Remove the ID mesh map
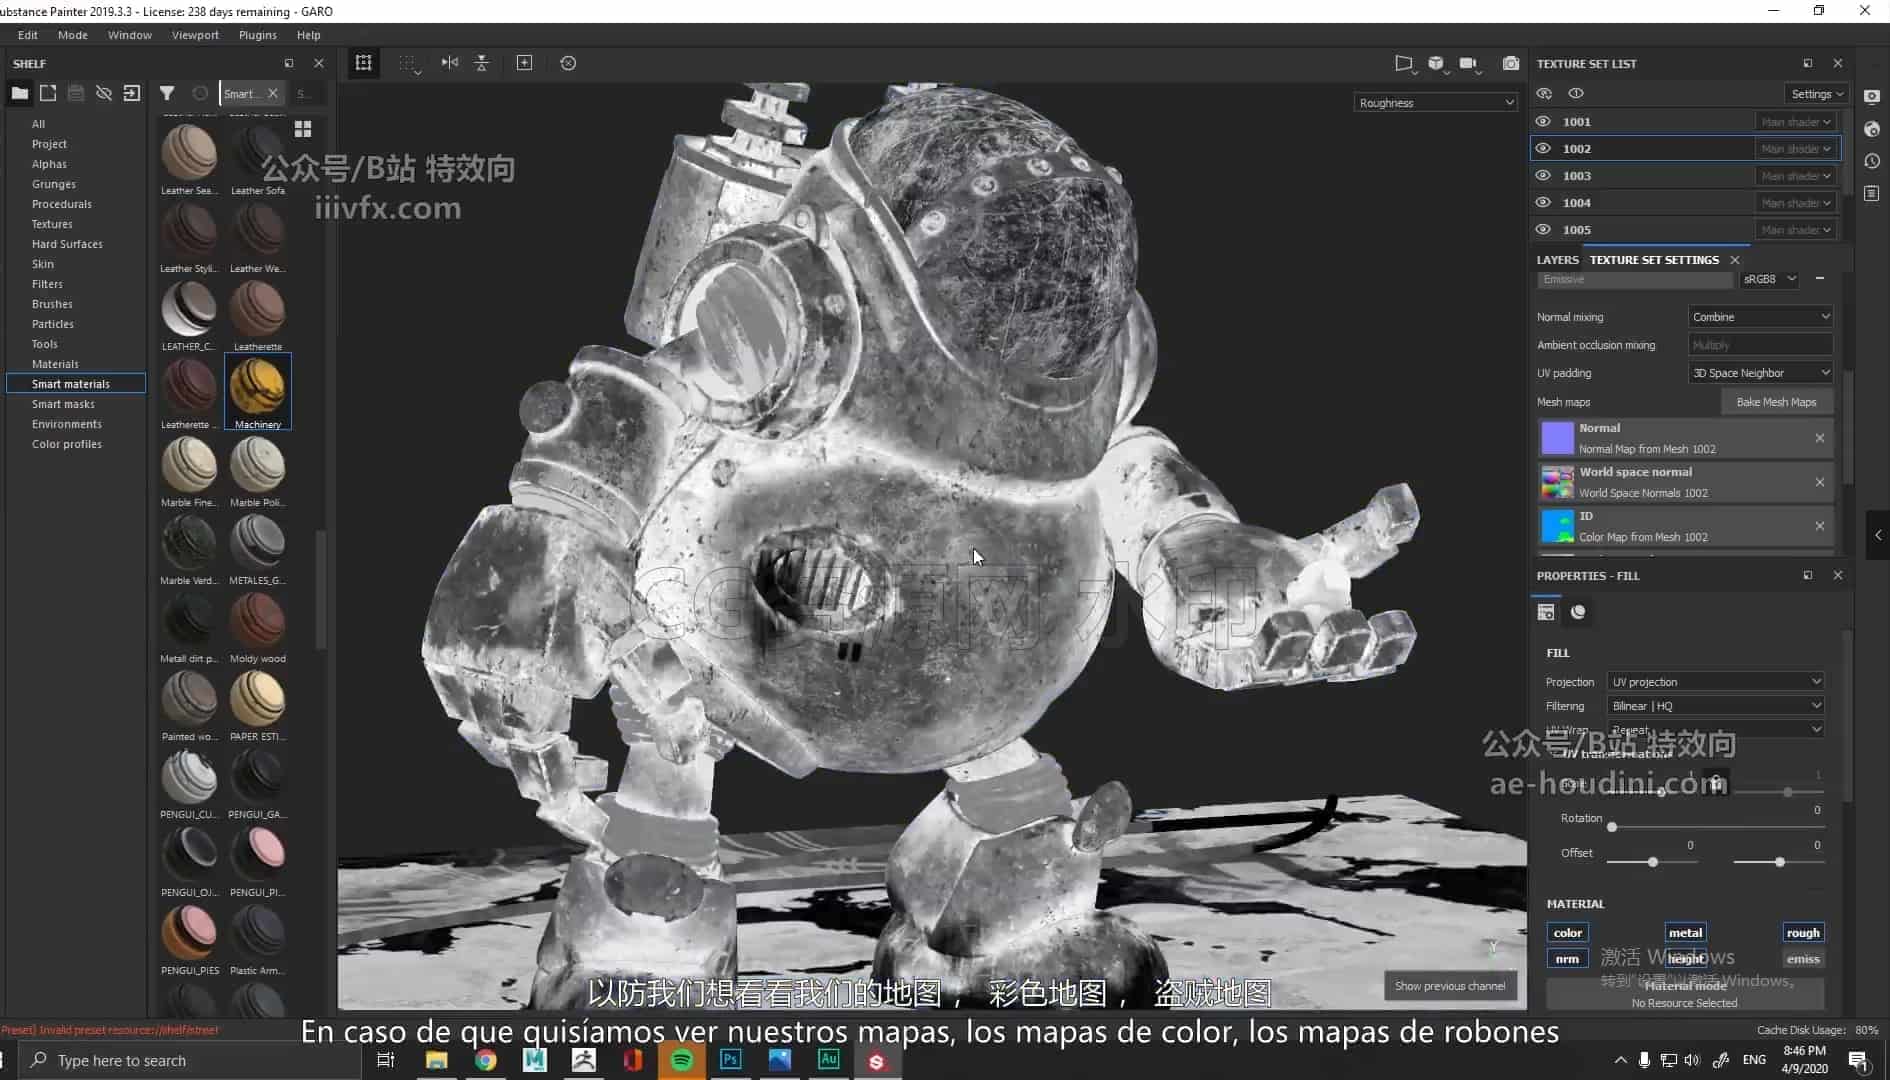This screenshot has height=1080, width=1890. tap(1820, 526)
